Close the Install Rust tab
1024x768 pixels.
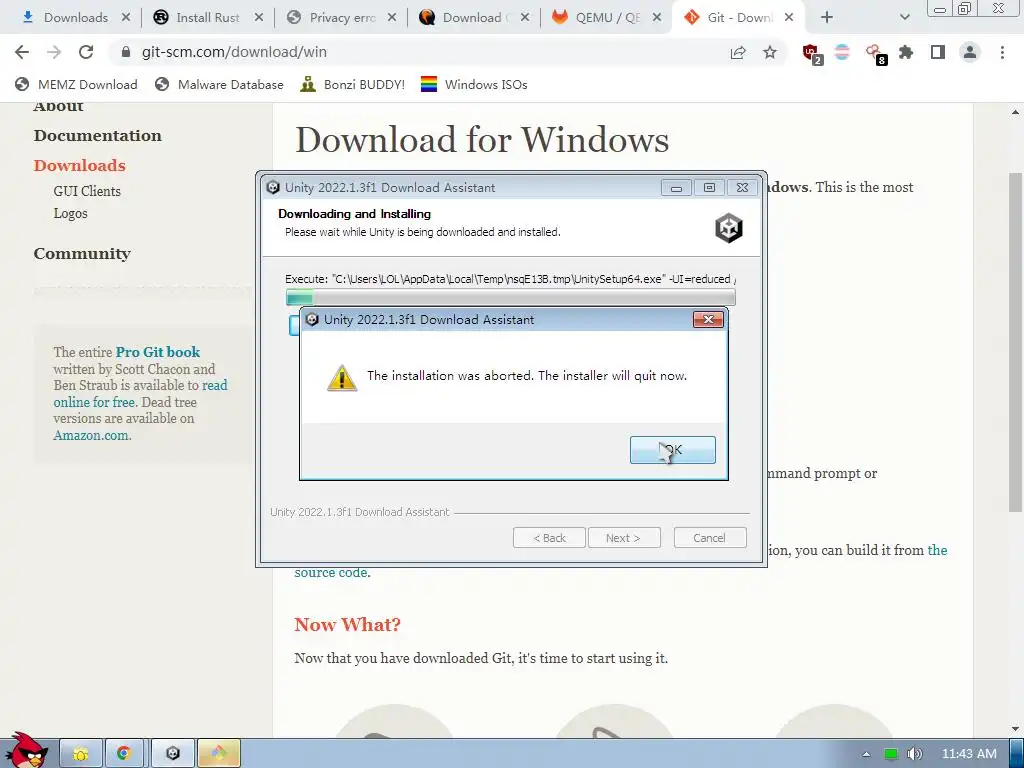[259, 18]
